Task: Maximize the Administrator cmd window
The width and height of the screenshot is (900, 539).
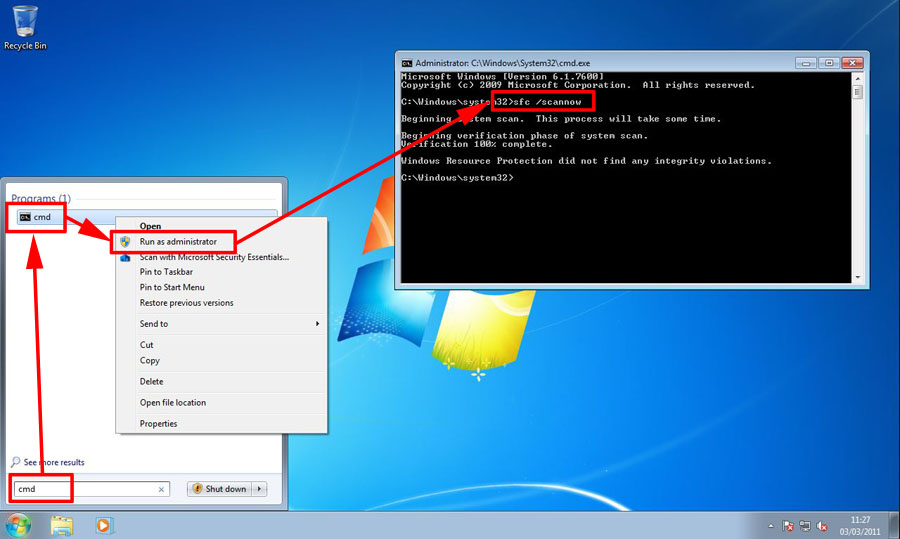Action: click(x=829, y=63)
